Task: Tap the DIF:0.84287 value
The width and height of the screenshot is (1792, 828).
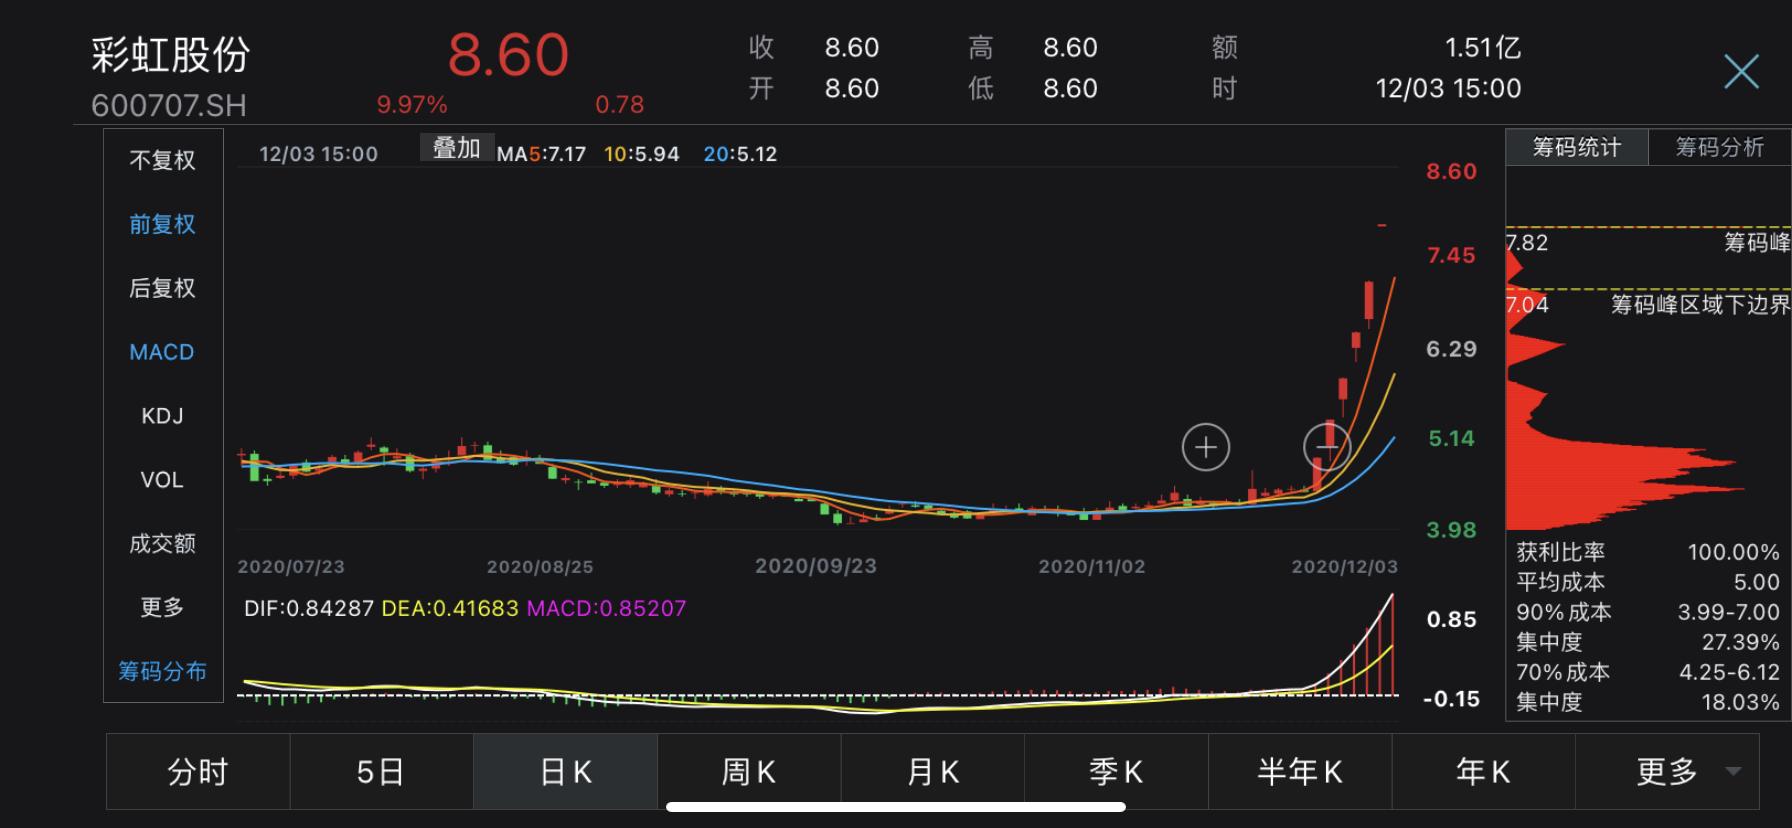Action: pos(309,608)
